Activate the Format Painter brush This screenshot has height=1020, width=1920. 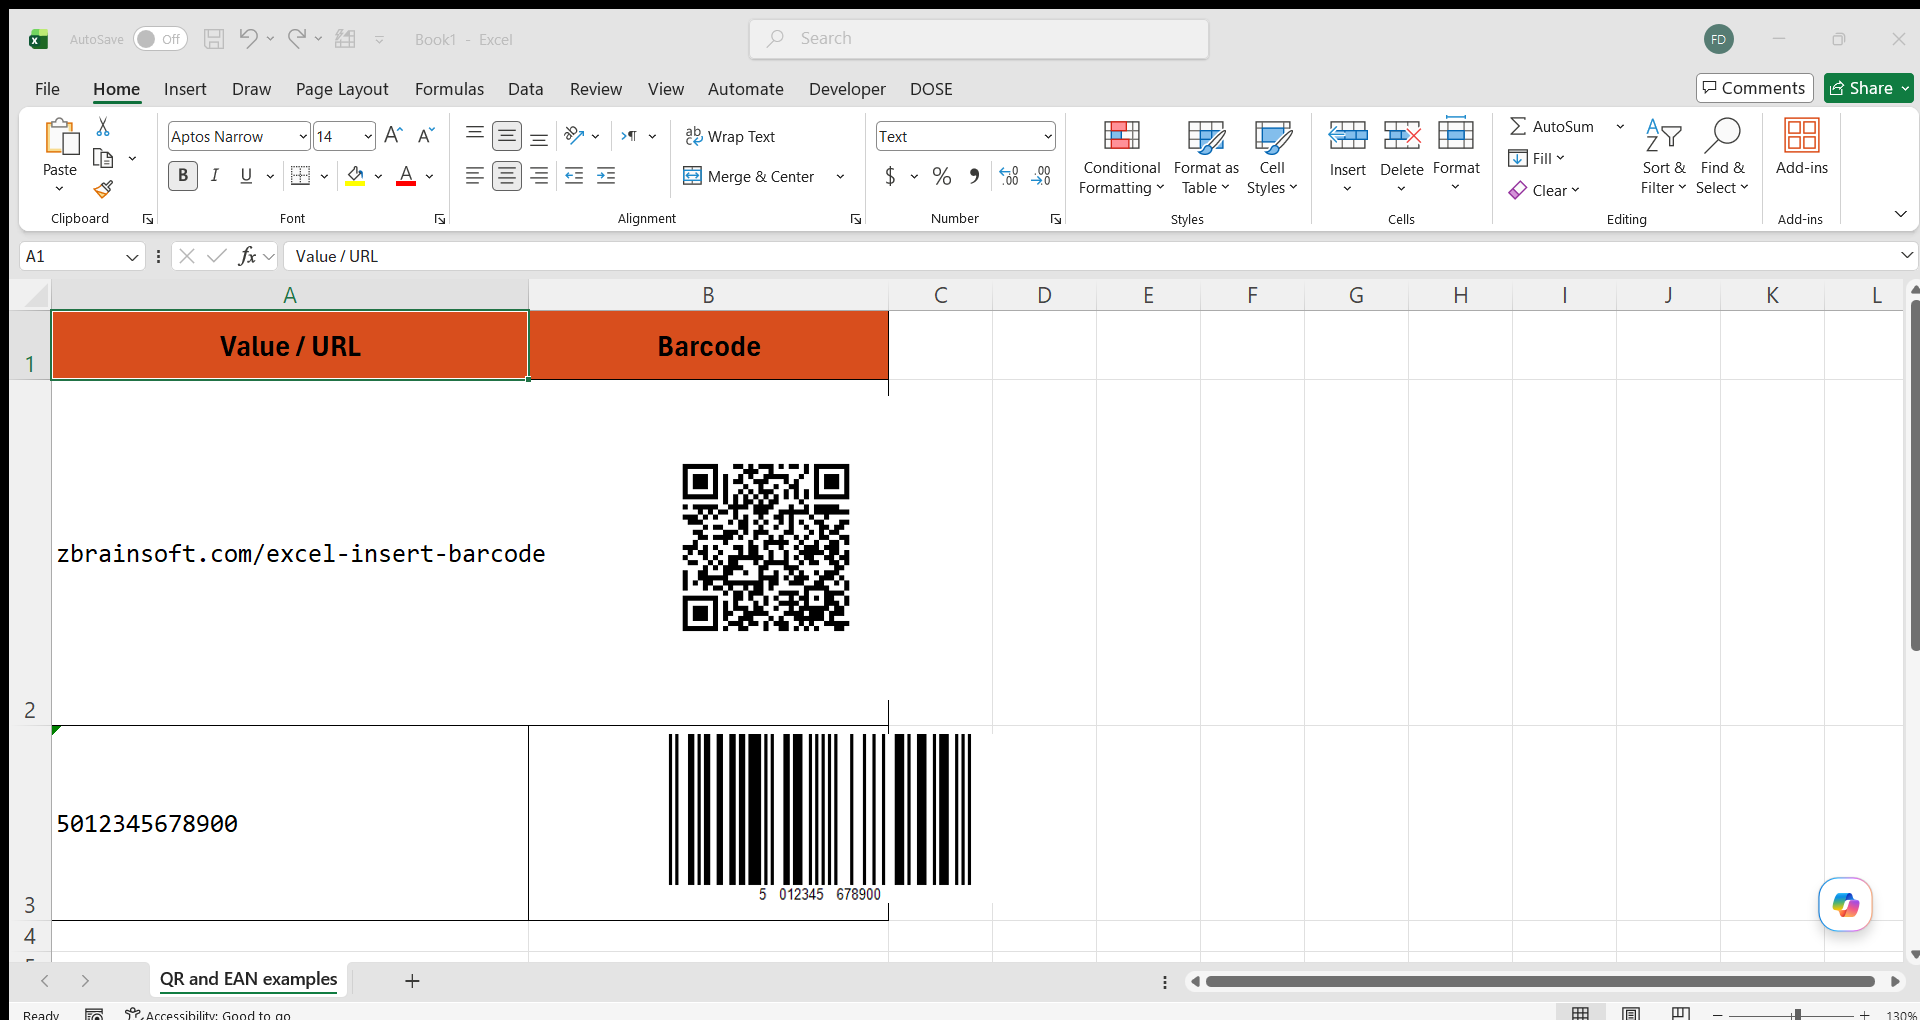click(103, 189)
